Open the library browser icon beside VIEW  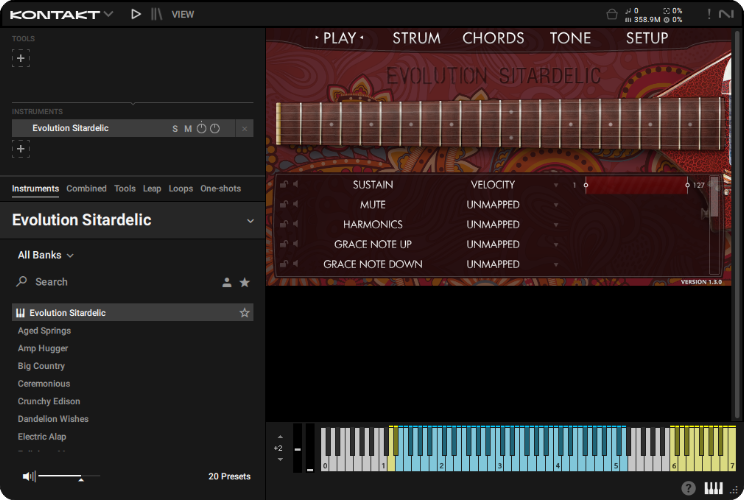coord(156,14)
